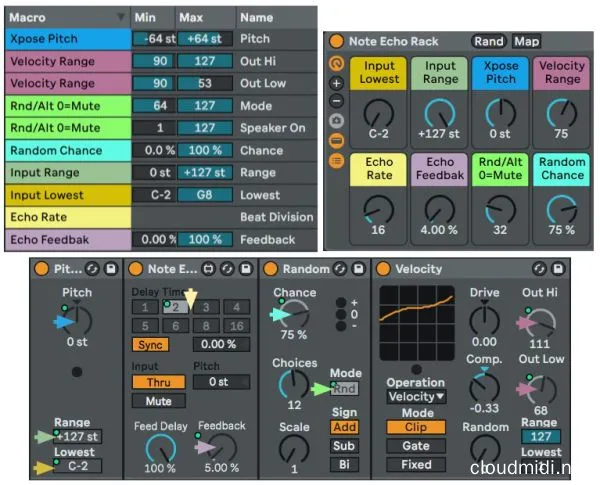The image size is (600, 485).
Task: Select Sub sign in Random device
Action: pos(344,446)
